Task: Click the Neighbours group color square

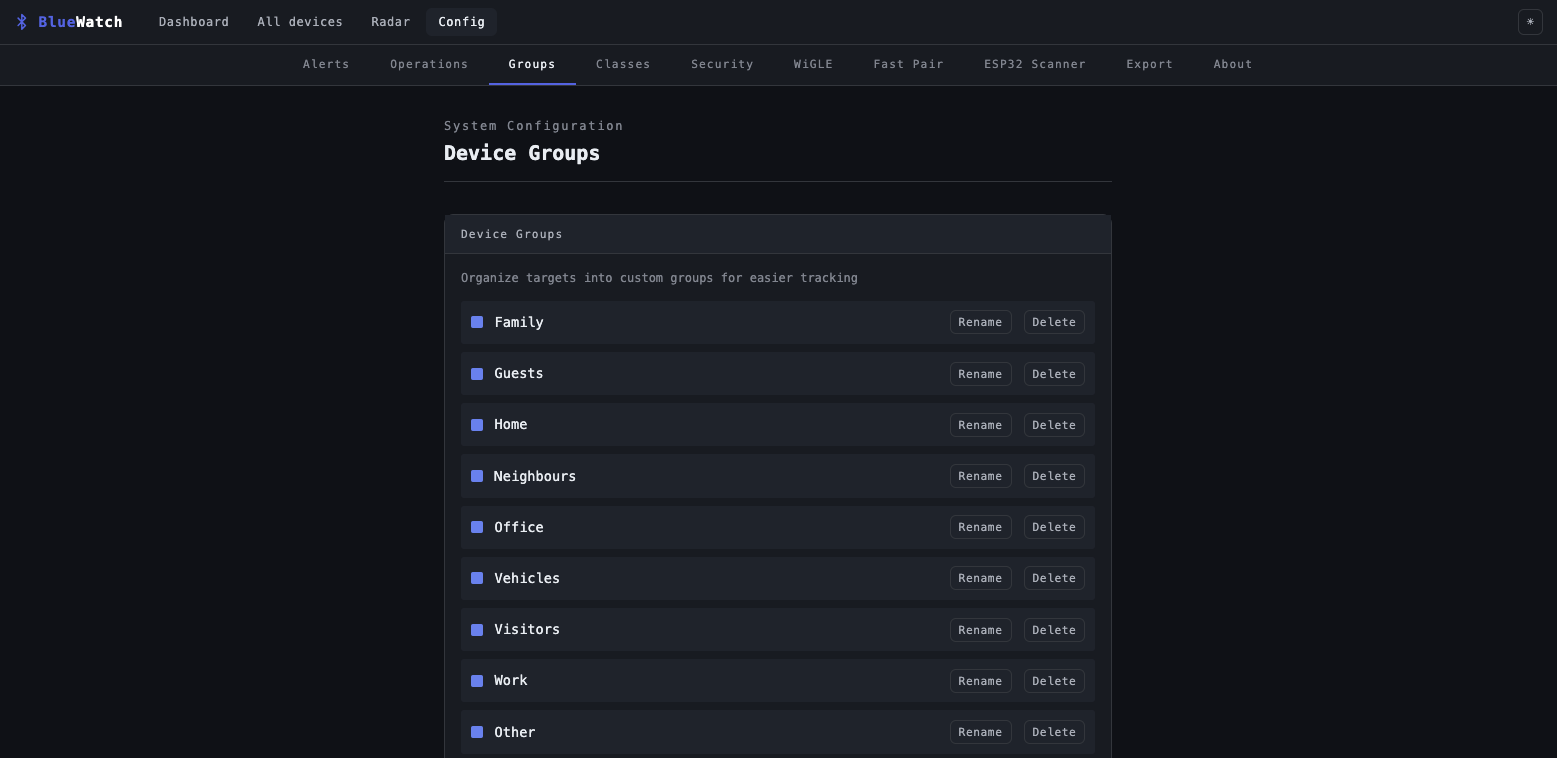Action: pyautogui.click(x=477, y=476)
